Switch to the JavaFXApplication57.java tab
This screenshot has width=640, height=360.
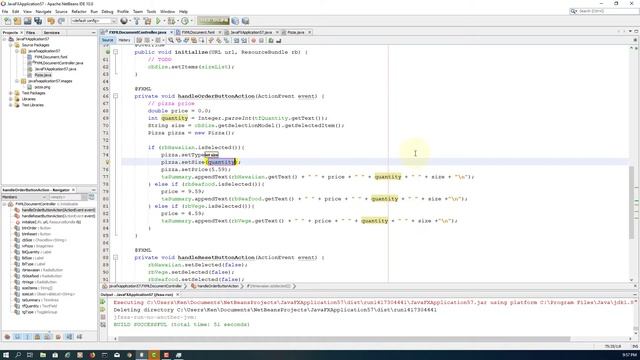tap(251, 32)
